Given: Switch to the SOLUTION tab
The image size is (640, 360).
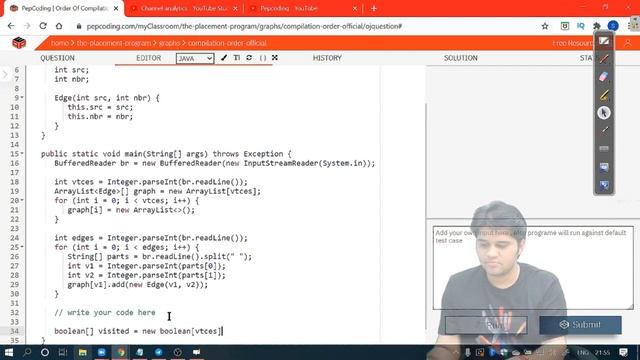Looking at the screenshot, I should point(461,58).
